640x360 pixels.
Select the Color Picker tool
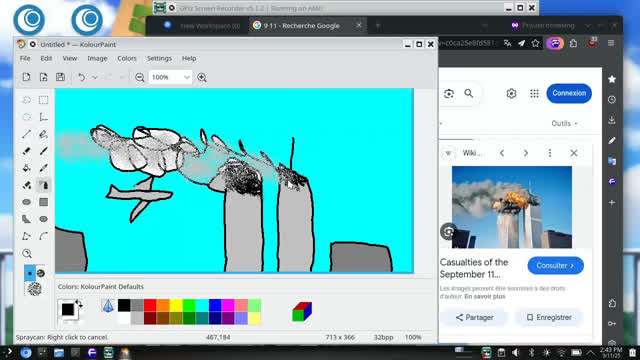(x=43, y=168)
